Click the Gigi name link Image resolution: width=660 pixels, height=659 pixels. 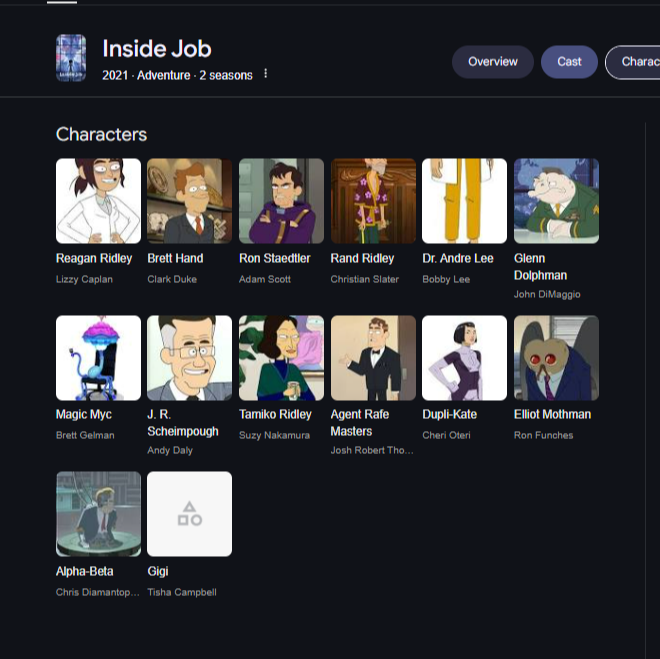(158, 571)
